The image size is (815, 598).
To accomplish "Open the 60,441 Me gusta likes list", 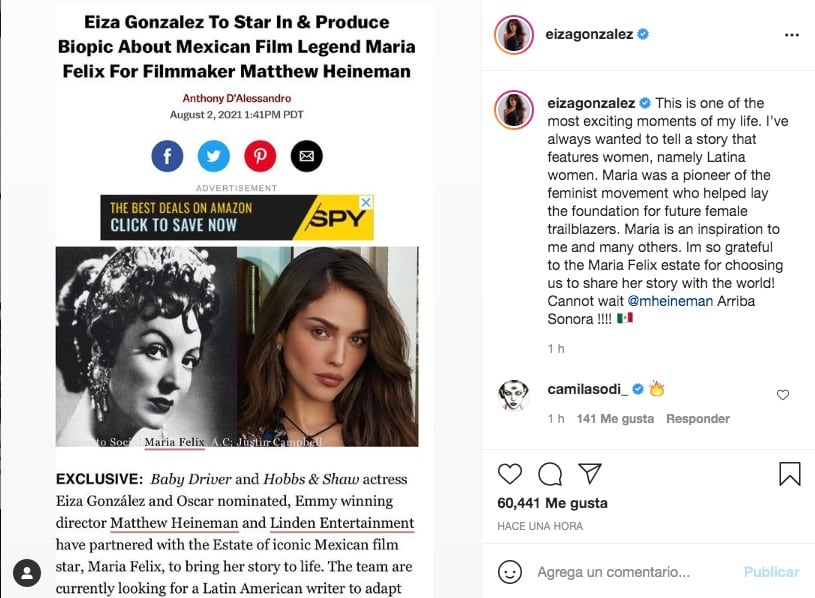I will pyautogui.click(x=552, y=503).
